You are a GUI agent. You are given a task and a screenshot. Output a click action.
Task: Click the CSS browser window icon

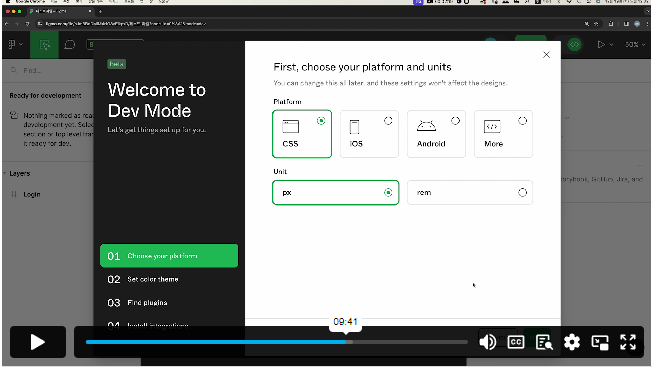(x=291, y=126)
